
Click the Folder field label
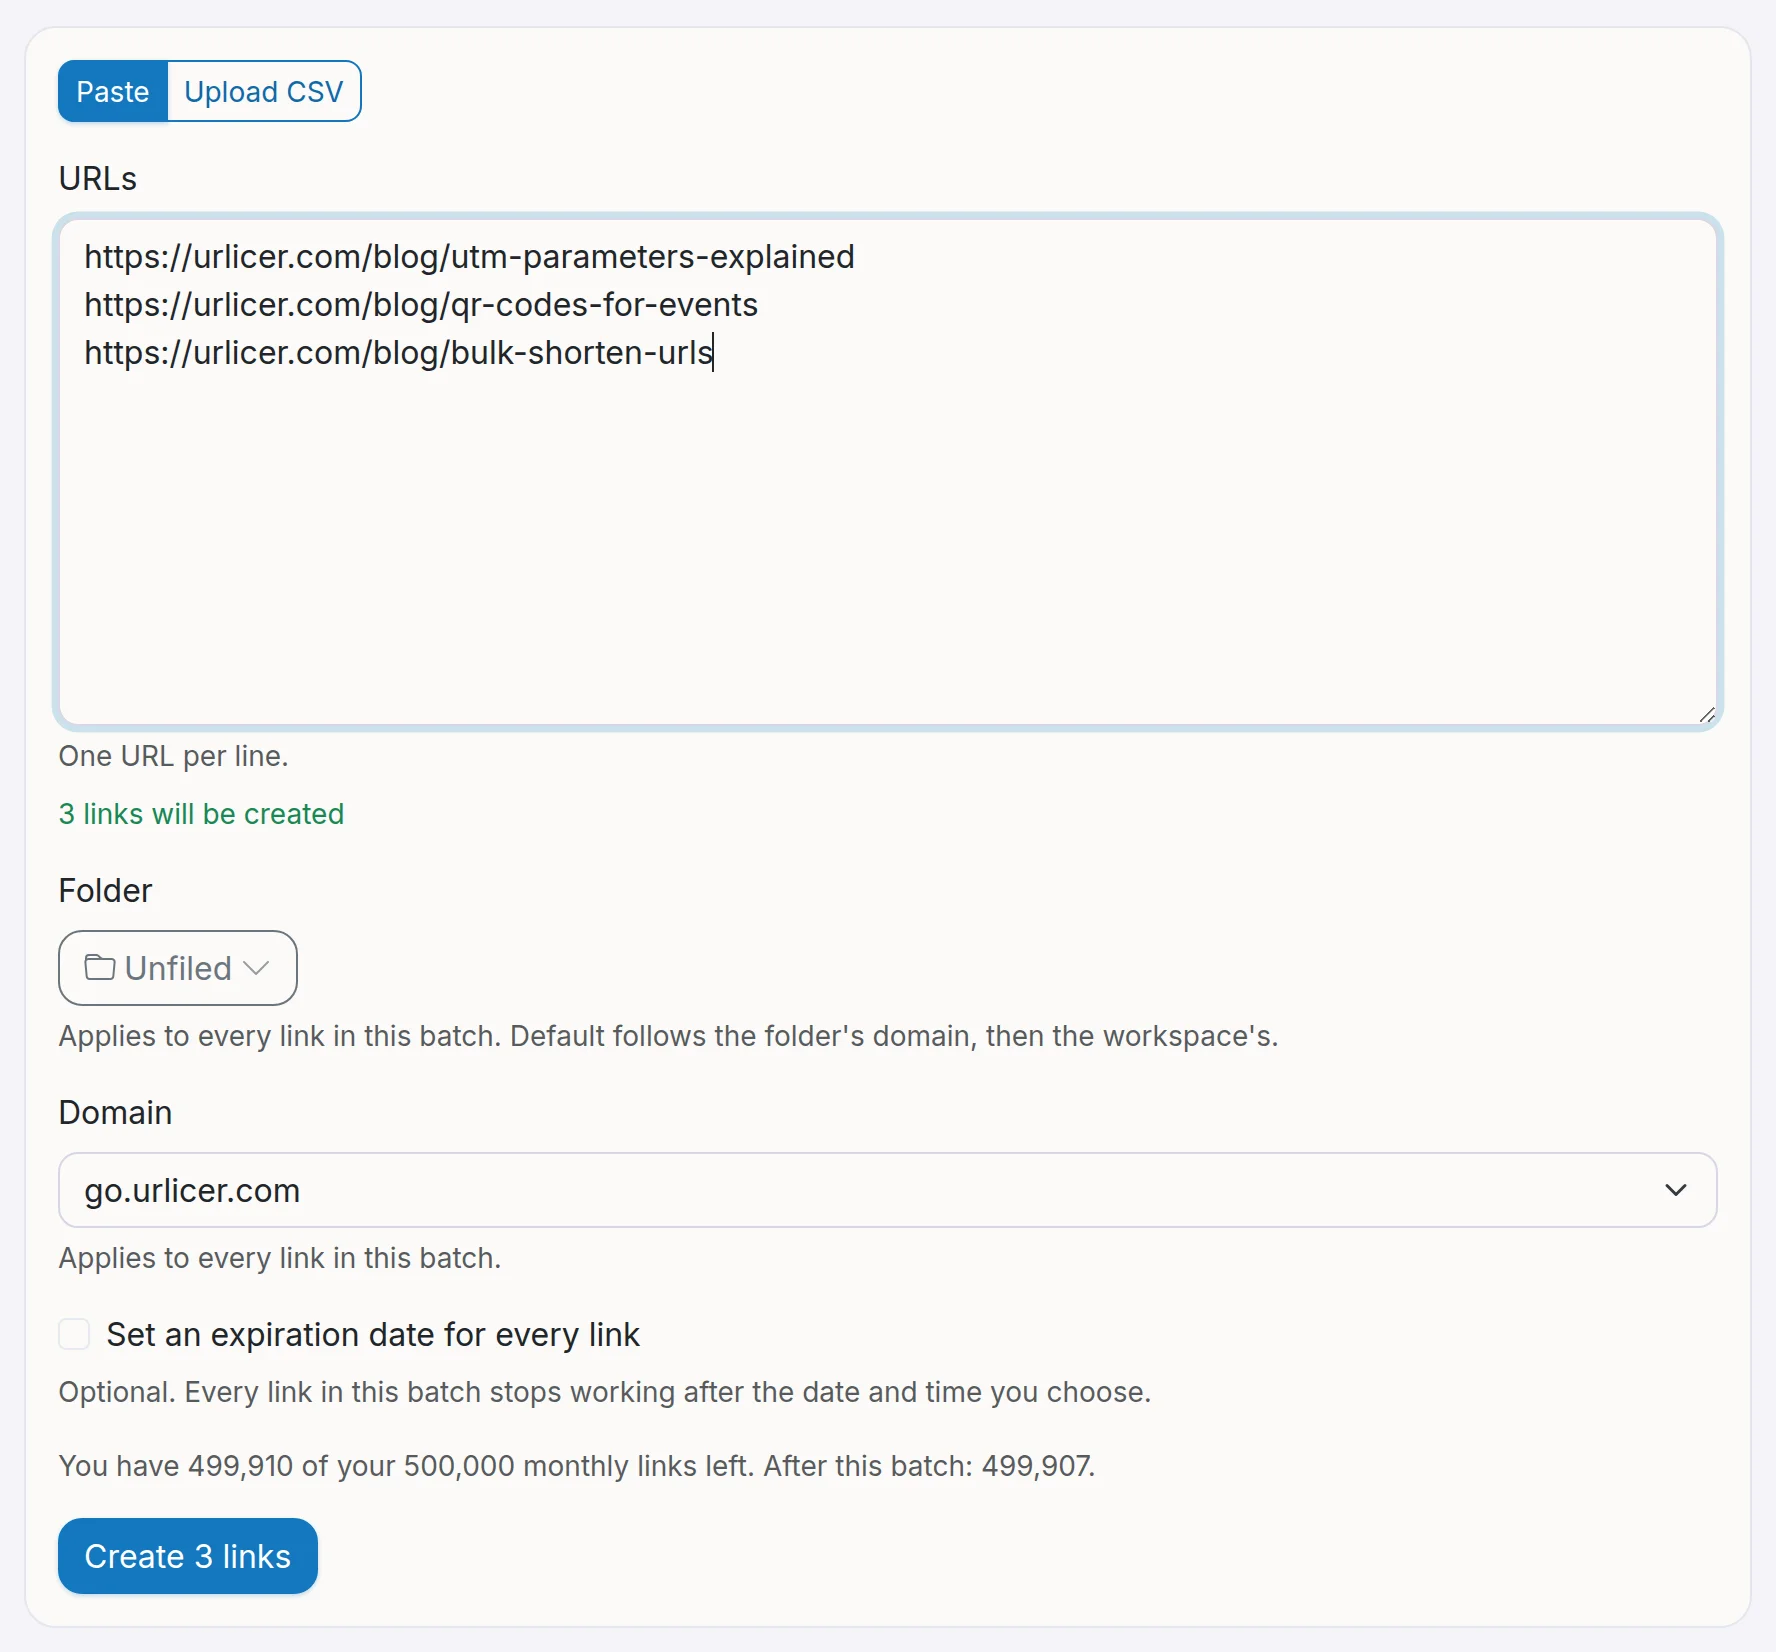(x=105, y=891)
